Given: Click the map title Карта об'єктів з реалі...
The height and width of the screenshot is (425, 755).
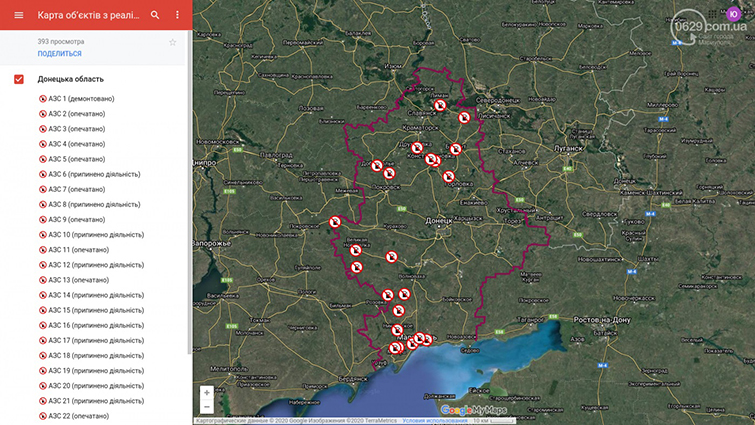Looking at the screenshot, I should [88, 16].
